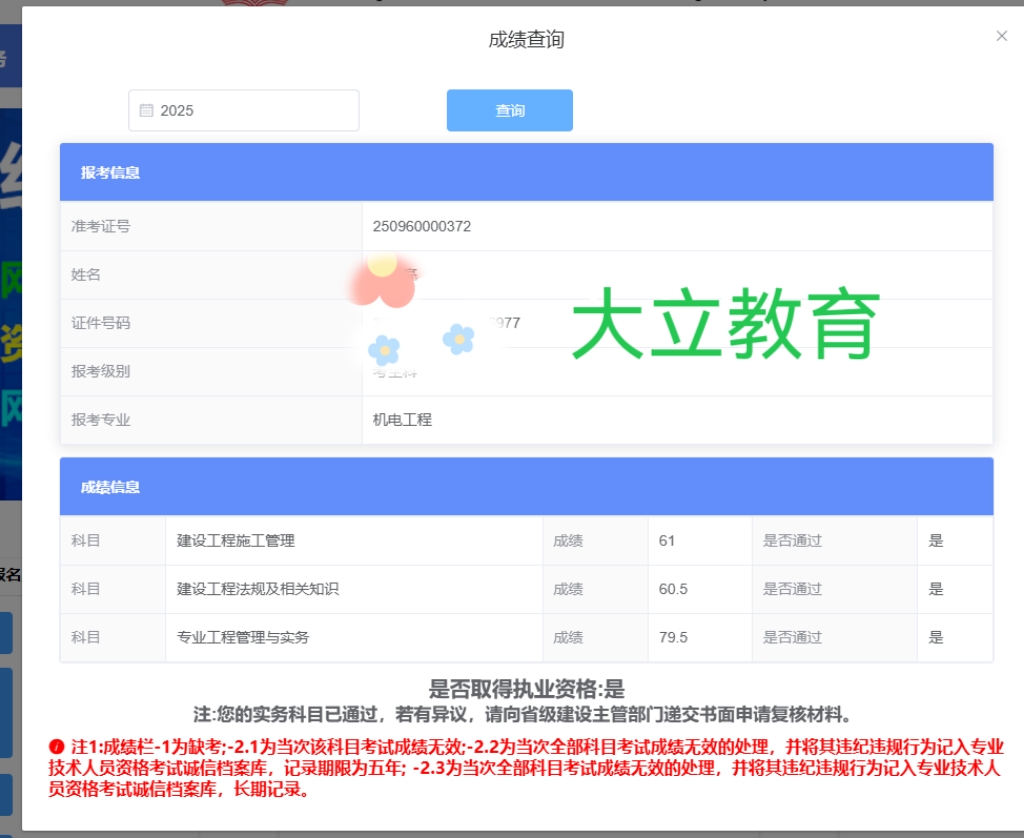Viewport: 1024px width, 838px height.
Task: Select the 报考信息 section header
Action: pyautogui.click(x=526, y=172)
